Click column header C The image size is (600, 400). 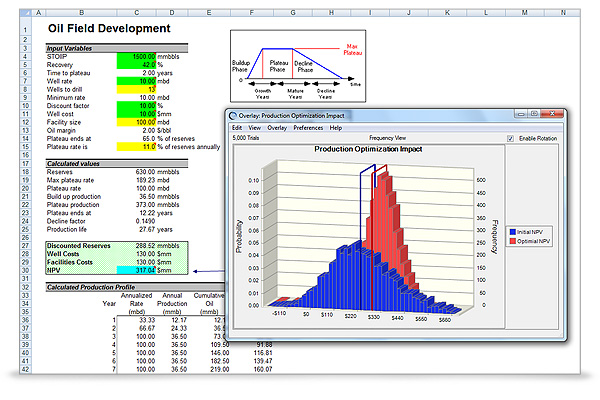136,14
